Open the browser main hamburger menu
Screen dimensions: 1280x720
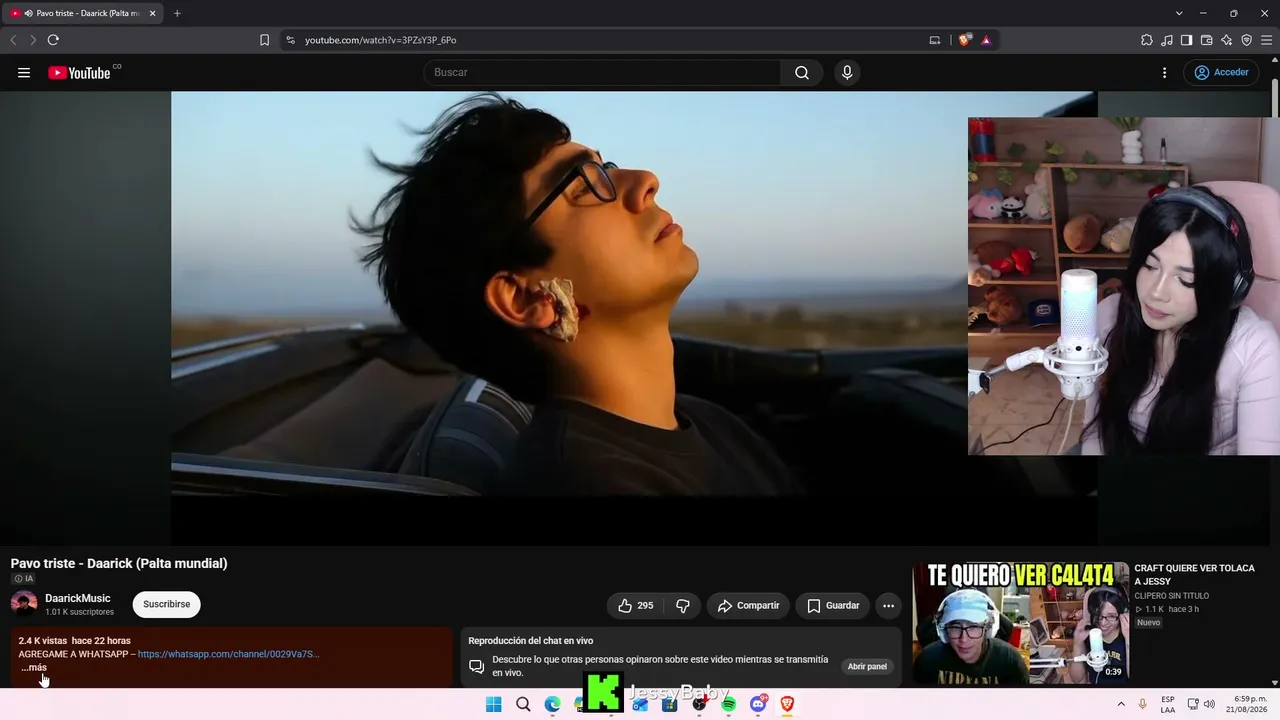1266,40
